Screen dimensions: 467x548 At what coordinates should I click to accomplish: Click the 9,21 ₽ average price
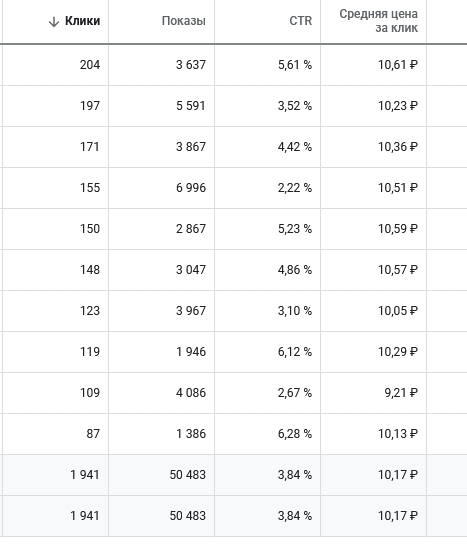click(401, 393)
